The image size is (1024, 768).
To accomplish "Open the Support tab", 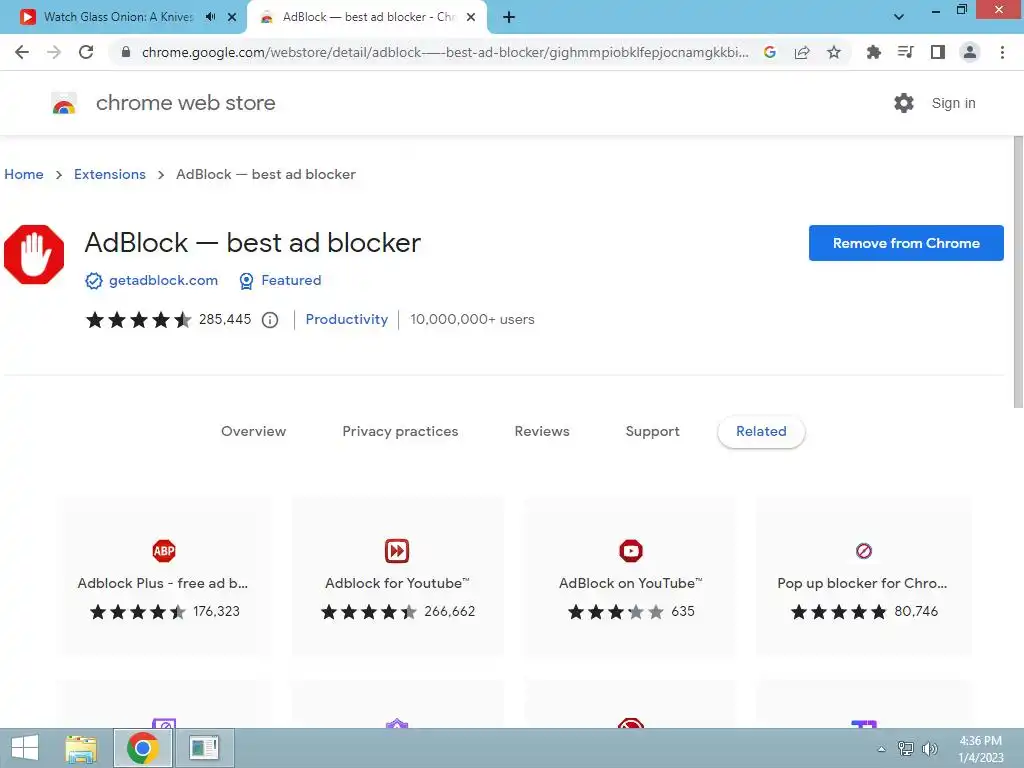I will [652, 432].
